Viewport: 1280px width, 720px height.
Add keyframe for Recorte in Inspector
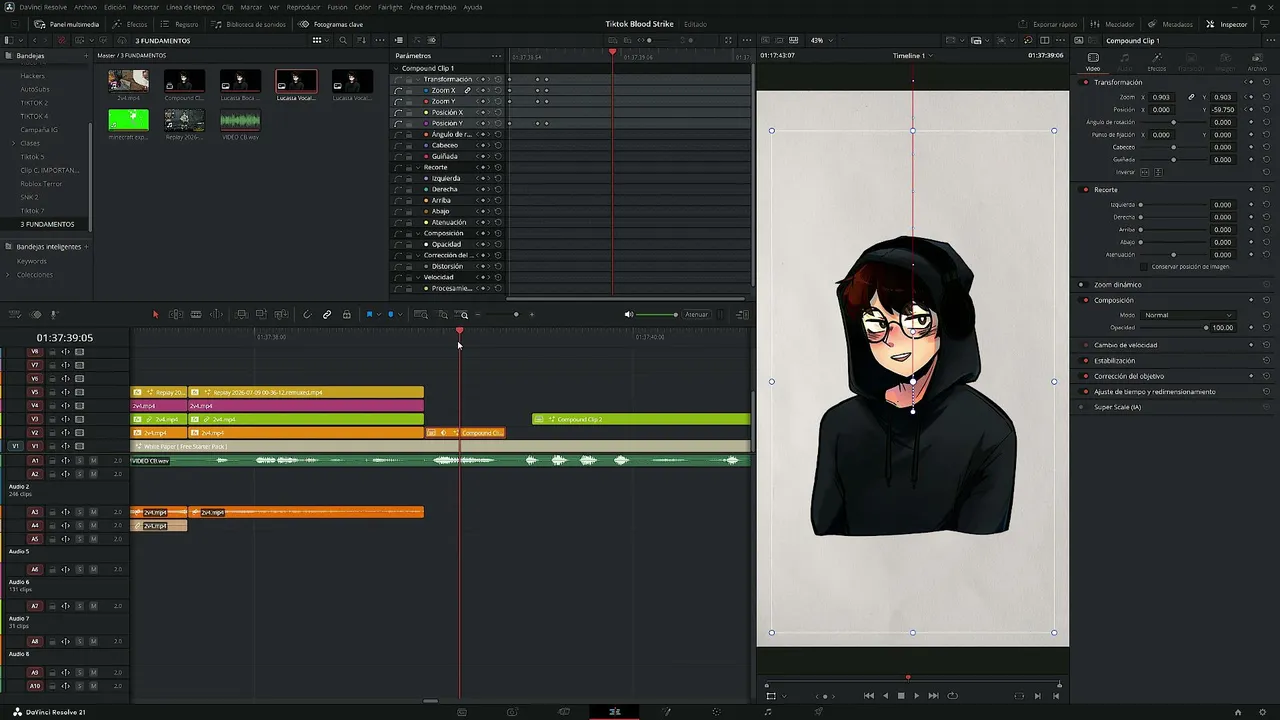coord(1251,190)
